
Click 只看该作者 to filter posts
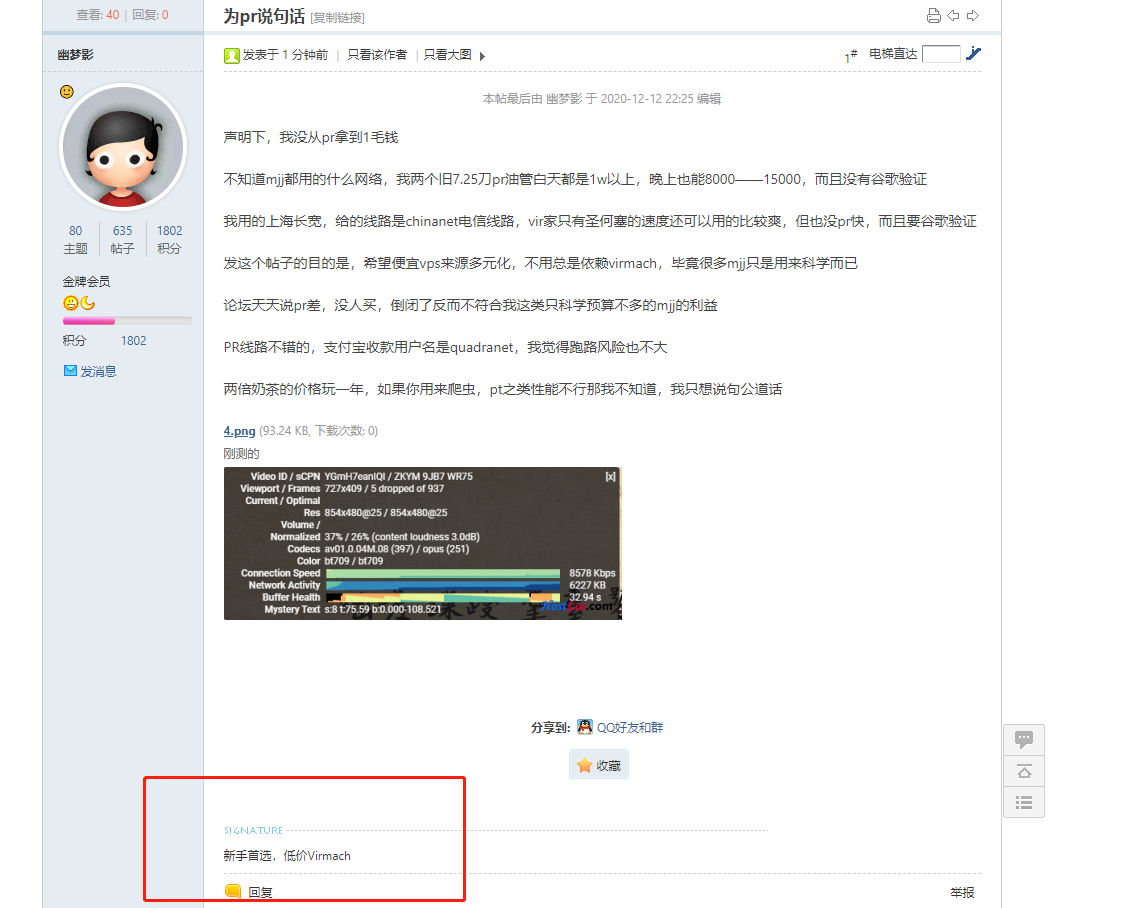tap(377, 55)
